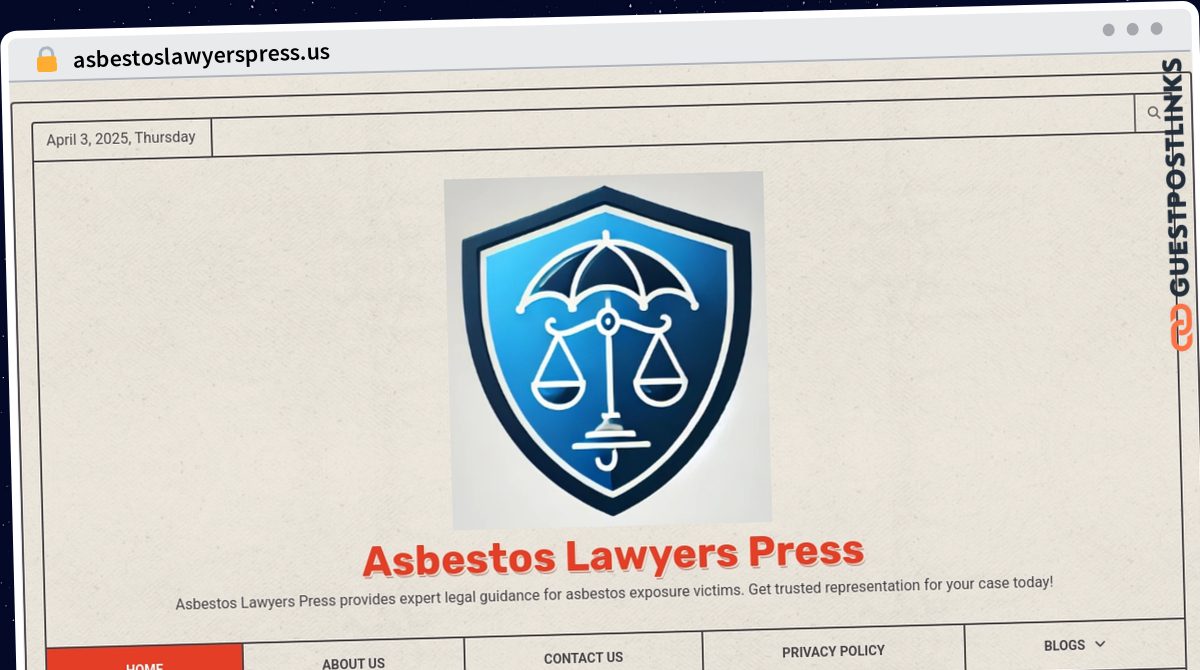1200x670 pixels.
Task: Click the orange chain-link GuestPostLinks icon
Action: point(1181,328)
